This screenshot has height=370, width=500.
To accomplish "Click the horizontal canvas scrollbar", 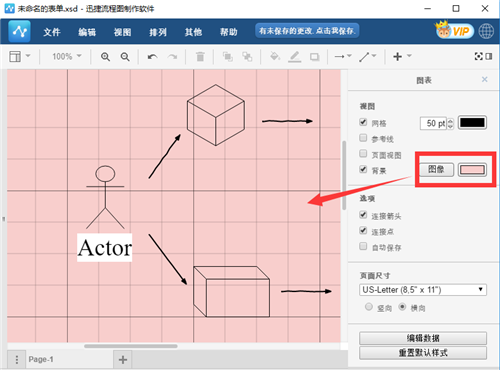I will (x=131, y=346).
